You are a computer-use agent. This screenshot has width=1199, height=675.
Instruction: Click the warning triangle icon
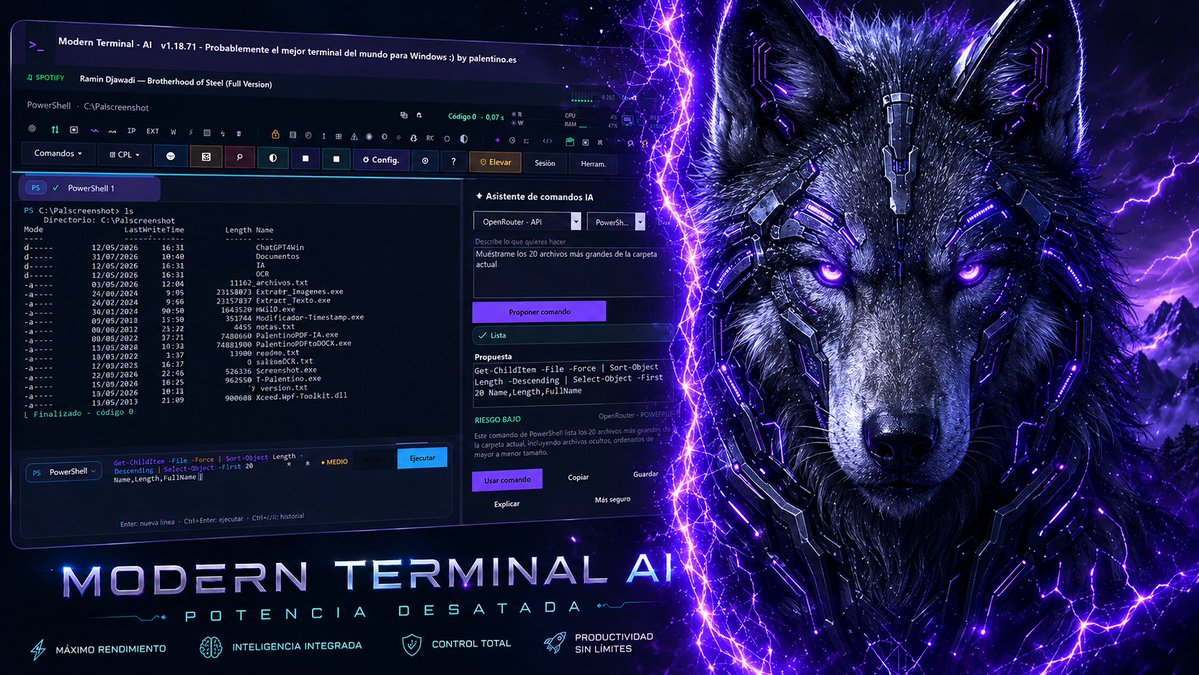354,137
